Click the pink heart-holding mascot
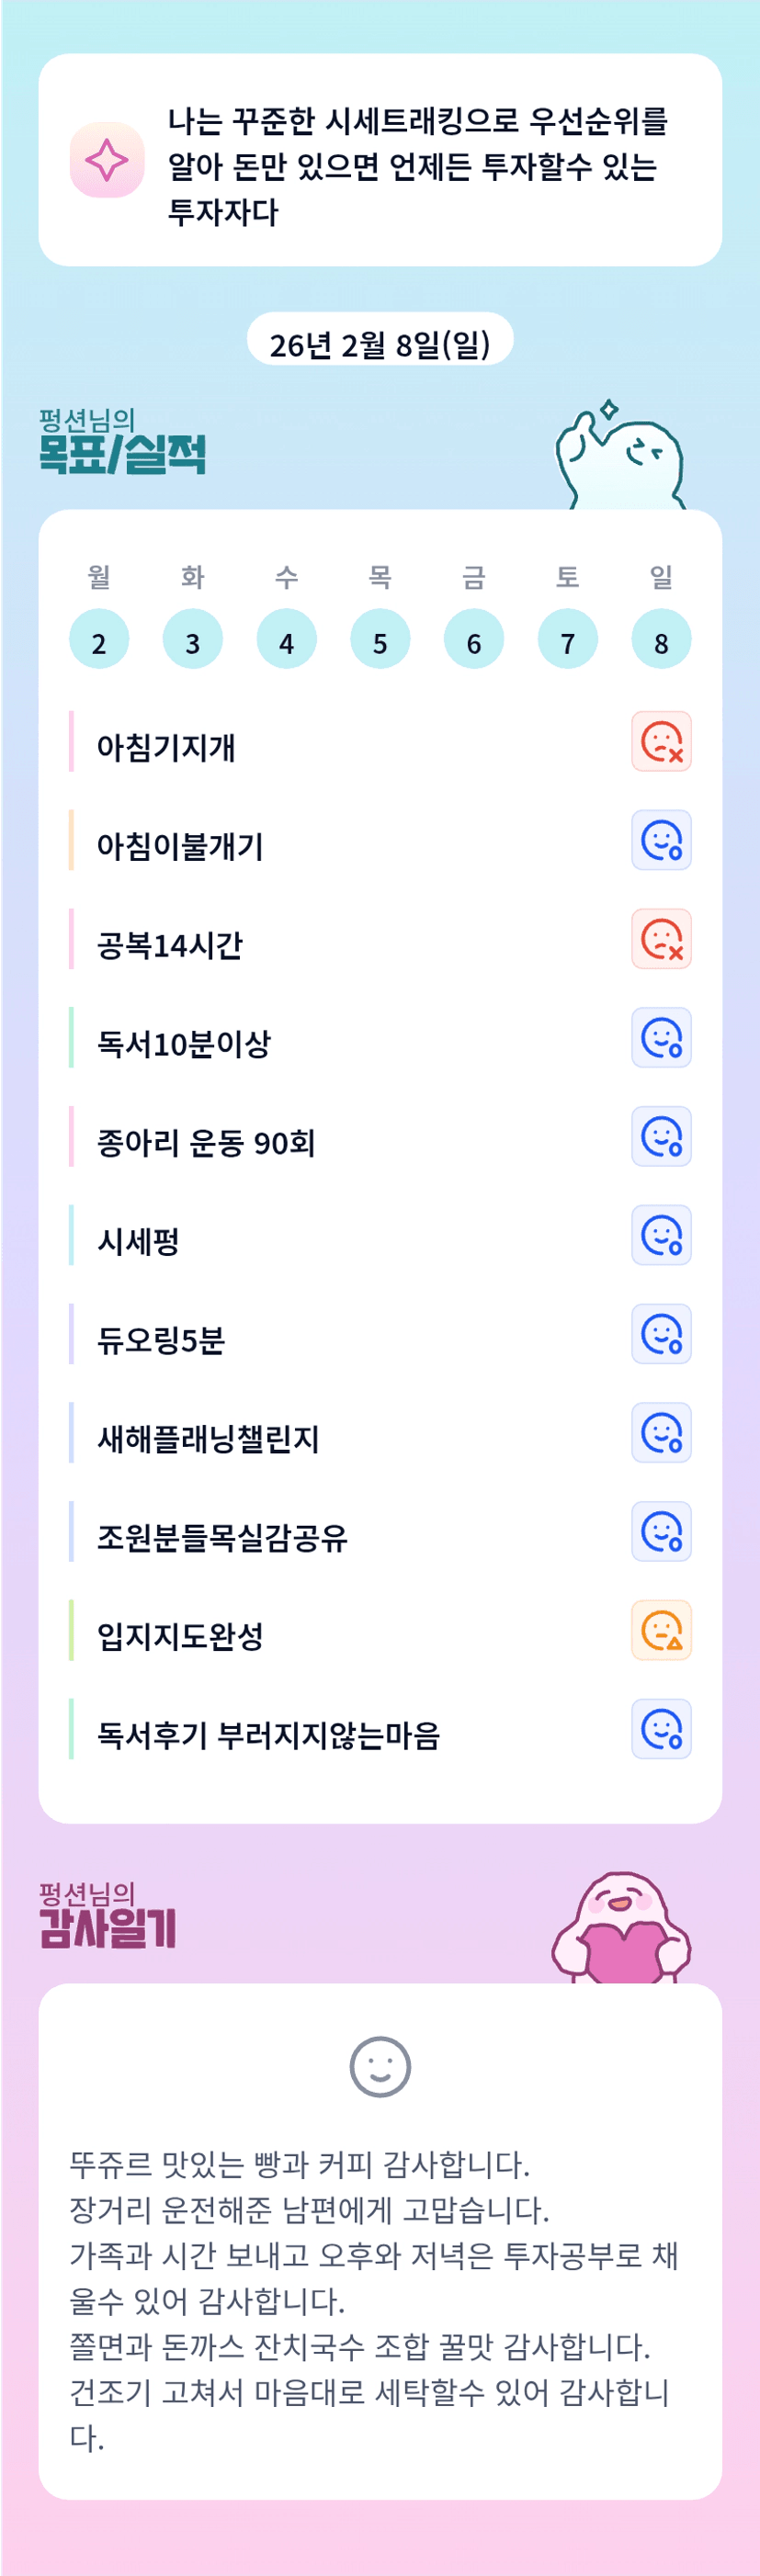This screenshot has width=760, height=2576. (x=621, y=1928)
